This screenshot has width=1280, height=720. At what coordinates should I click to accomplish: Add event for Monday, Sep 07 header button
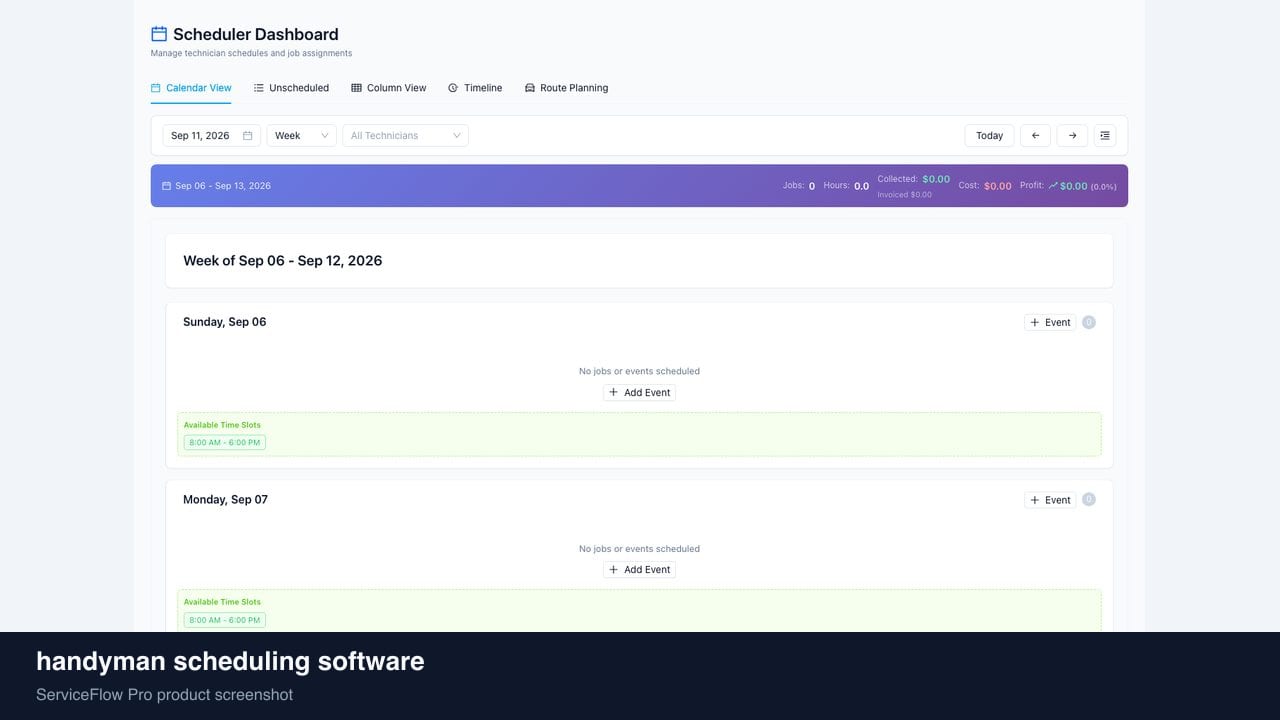1050,499
